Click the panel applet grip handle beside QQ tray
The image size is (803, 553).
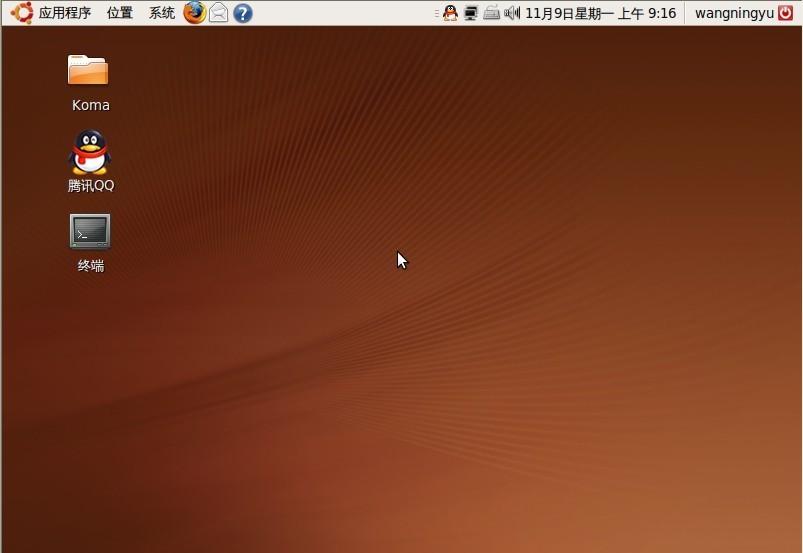(x=436, y=13)
